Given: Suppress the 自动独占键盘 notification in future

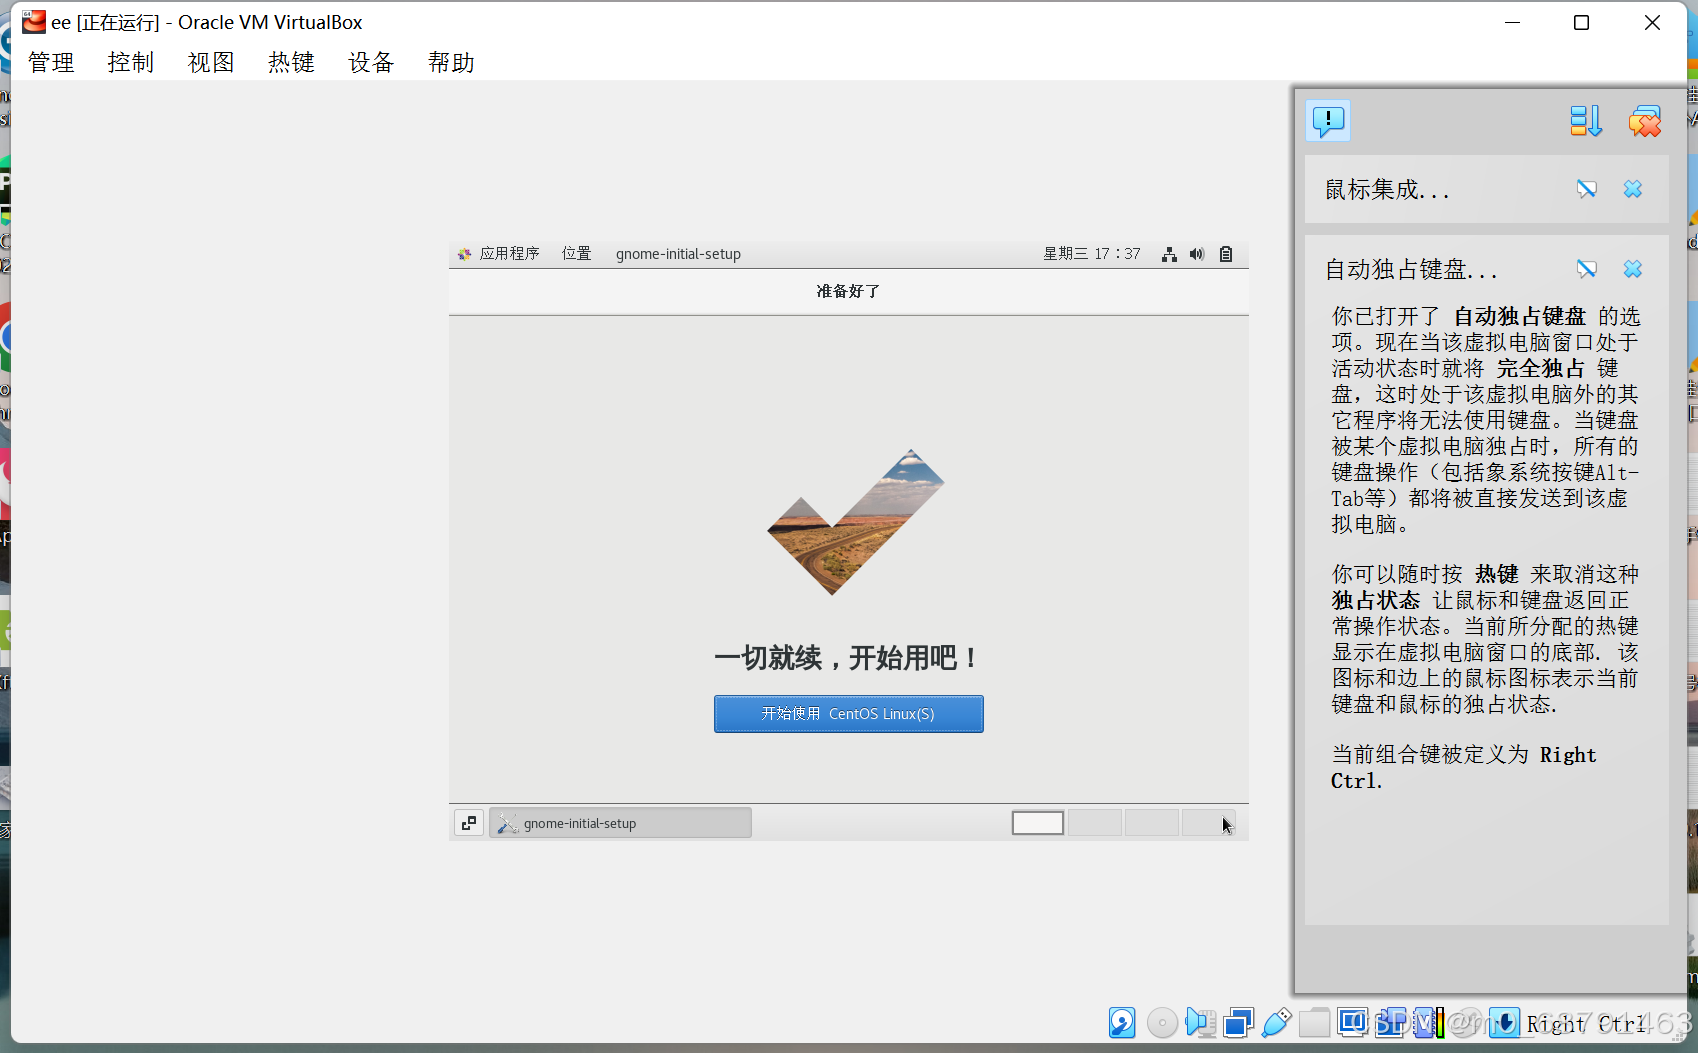Looking at the screenshot, I should coord(1587,269).
